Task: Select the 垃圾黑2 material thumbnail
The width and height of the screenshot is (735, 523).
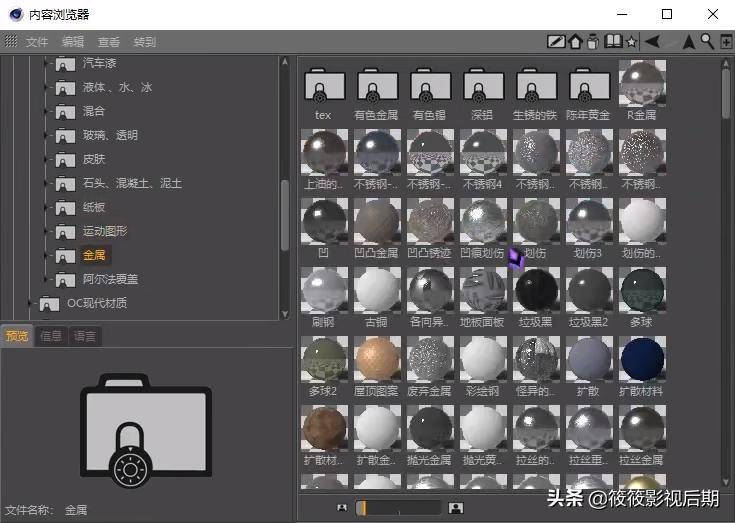Action: coord(589,290)
